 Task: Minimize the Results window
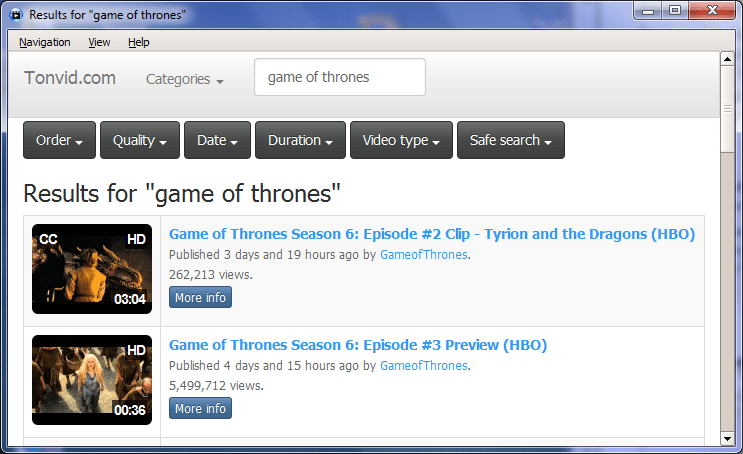coord(648,11)
